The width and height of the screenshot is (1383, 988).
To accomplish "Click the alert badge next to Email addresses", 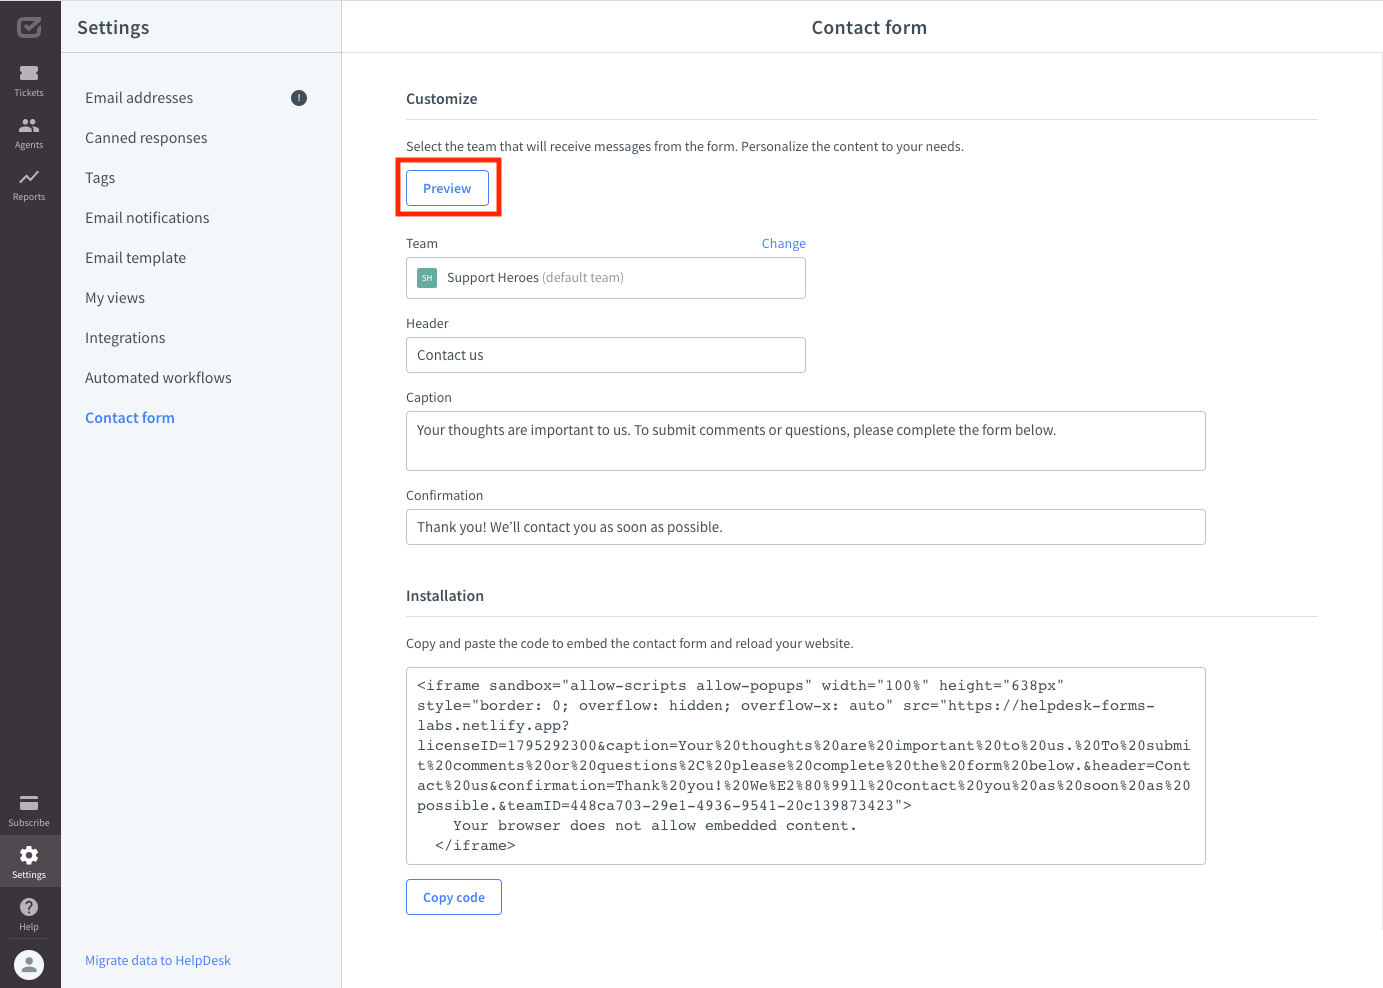I will coord(298,97).
